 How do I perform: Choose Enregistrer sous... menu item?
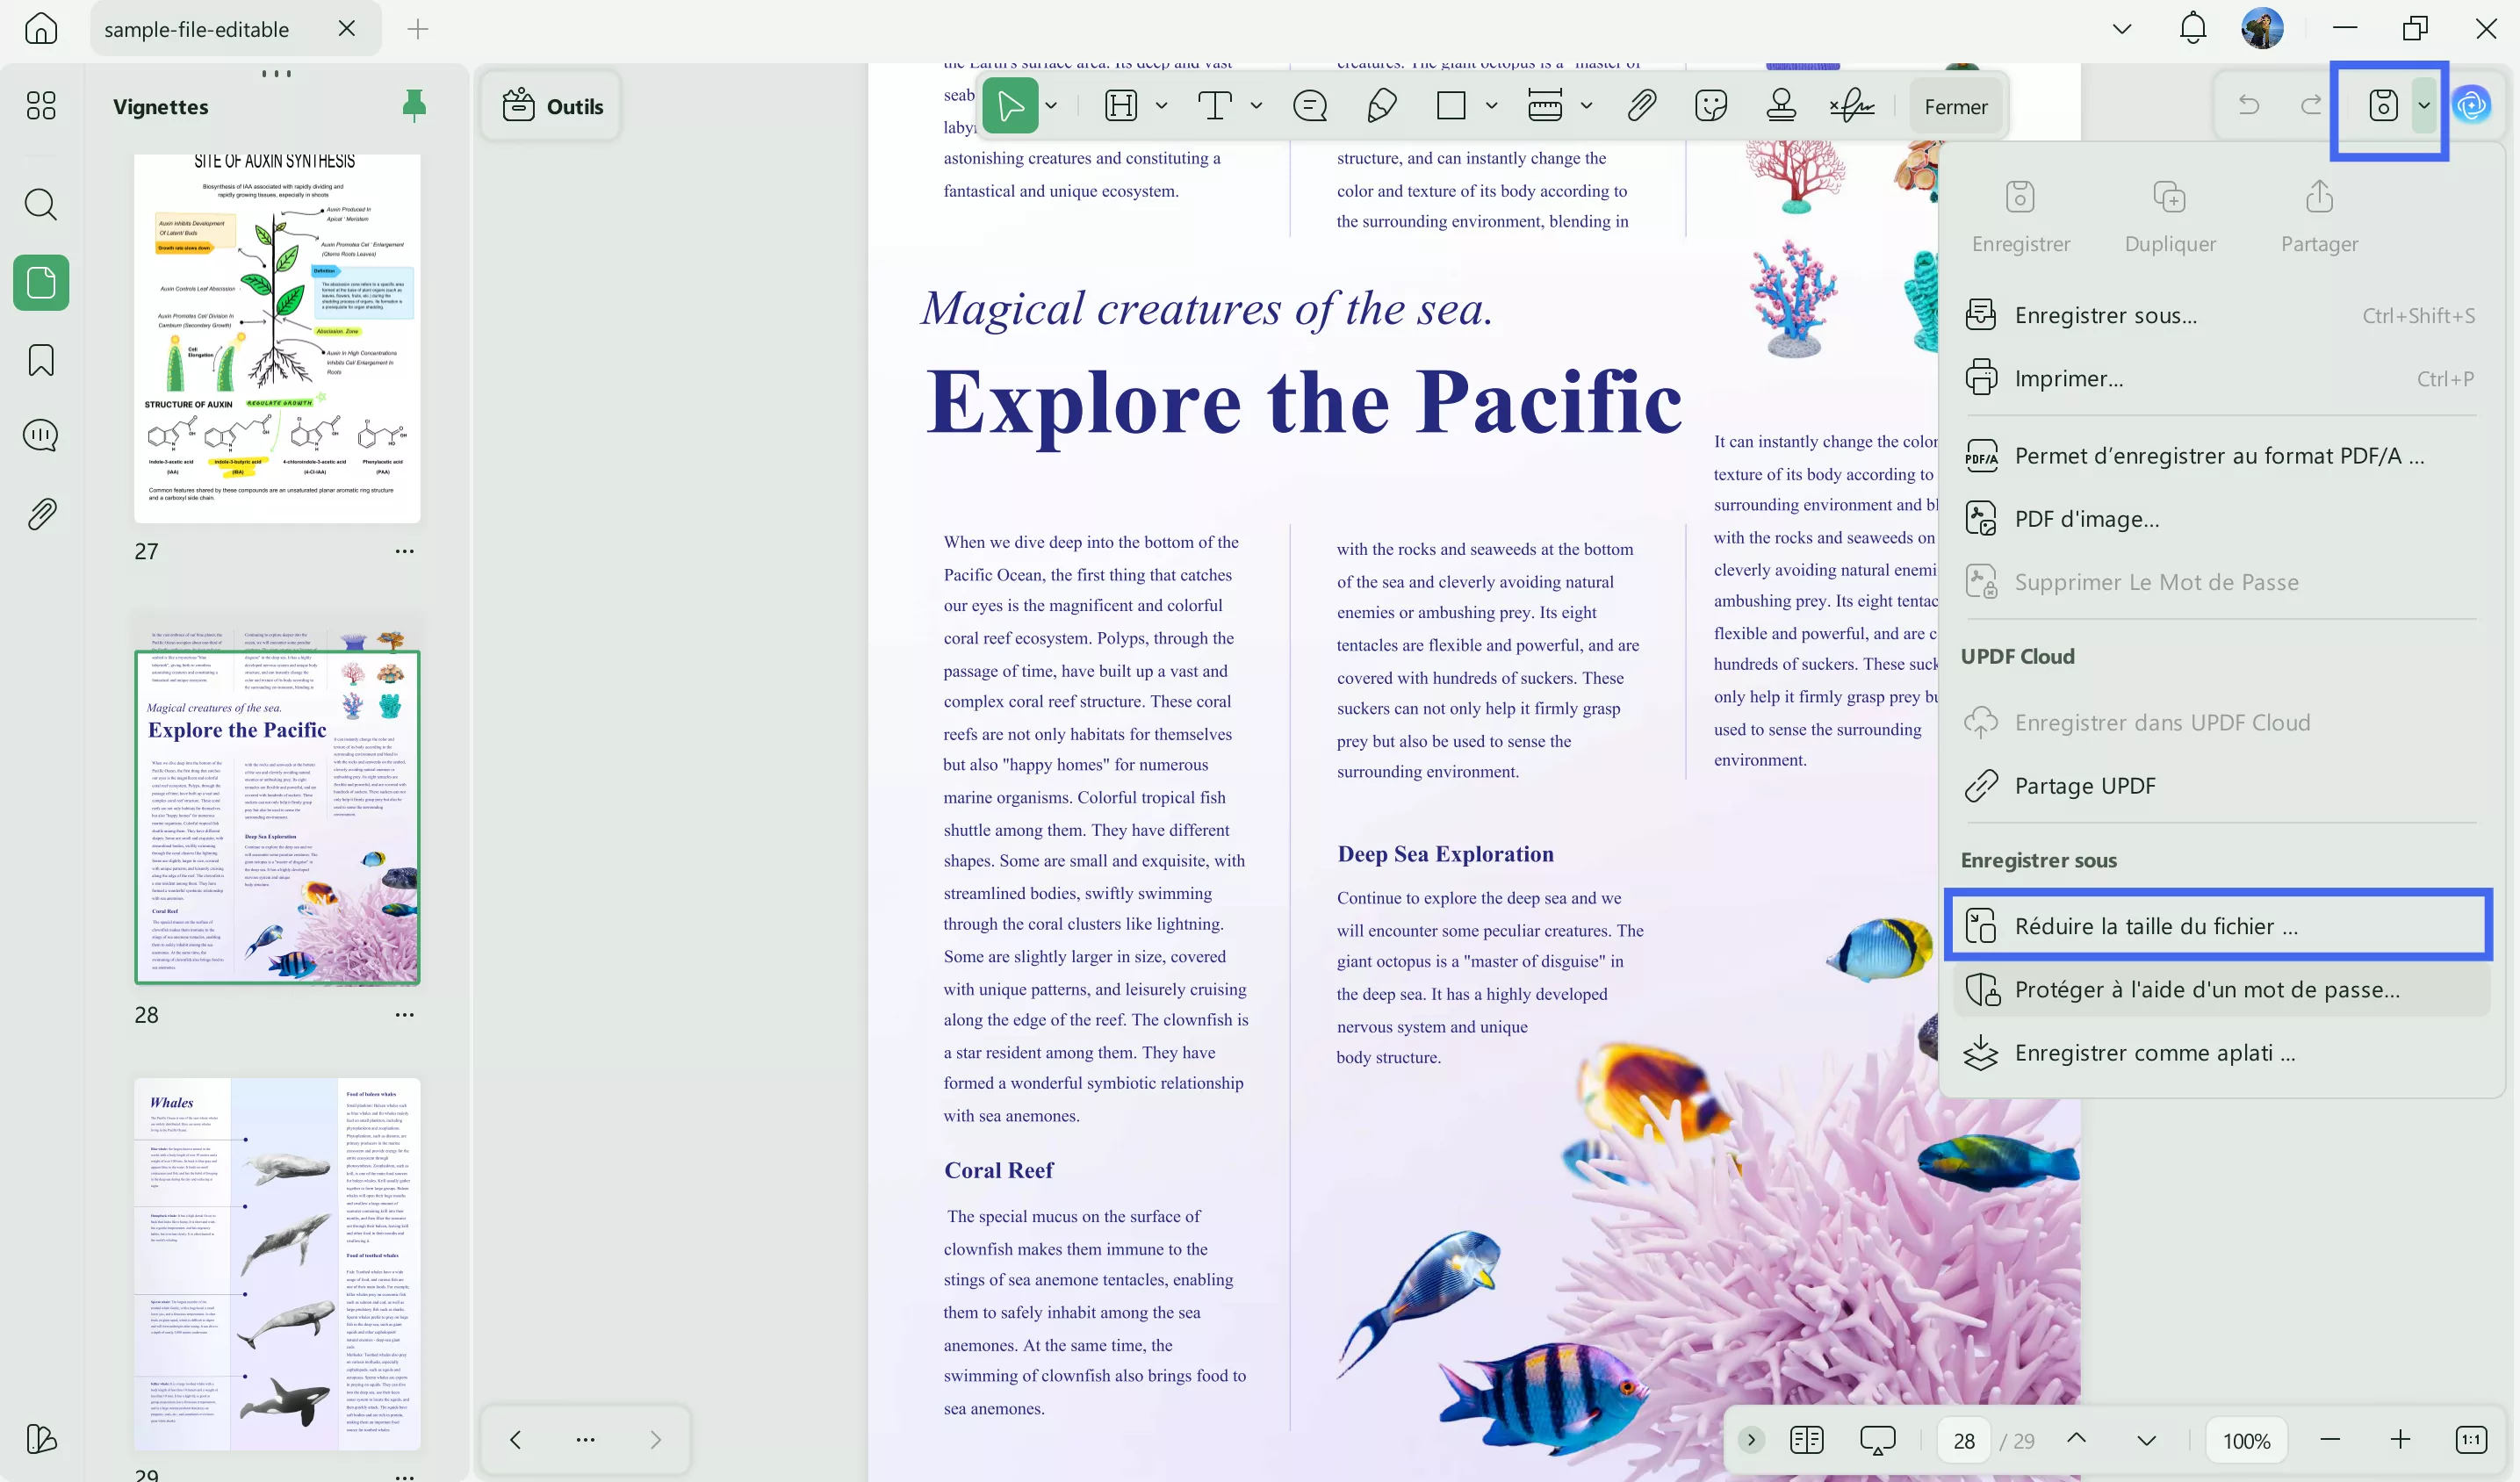[x=2220, y=315]
